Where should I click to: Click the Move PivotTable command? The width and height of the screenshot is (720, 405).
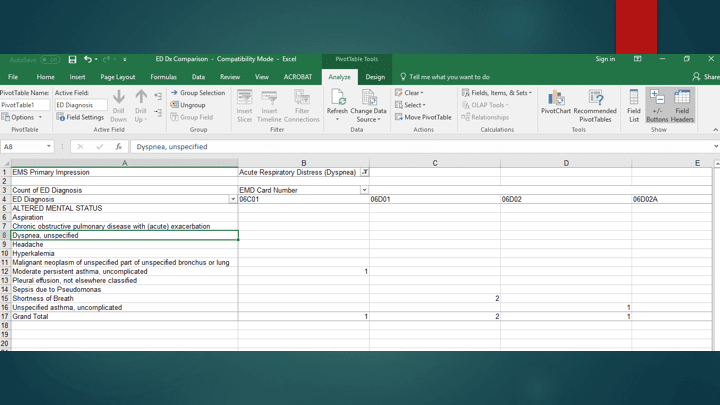pyautogui.click(x=424, y=117)
